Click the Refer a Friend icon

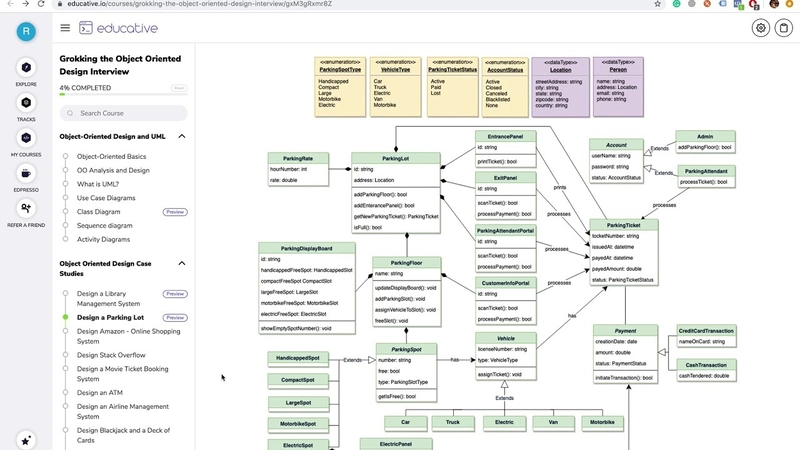[x=26, y=209]
